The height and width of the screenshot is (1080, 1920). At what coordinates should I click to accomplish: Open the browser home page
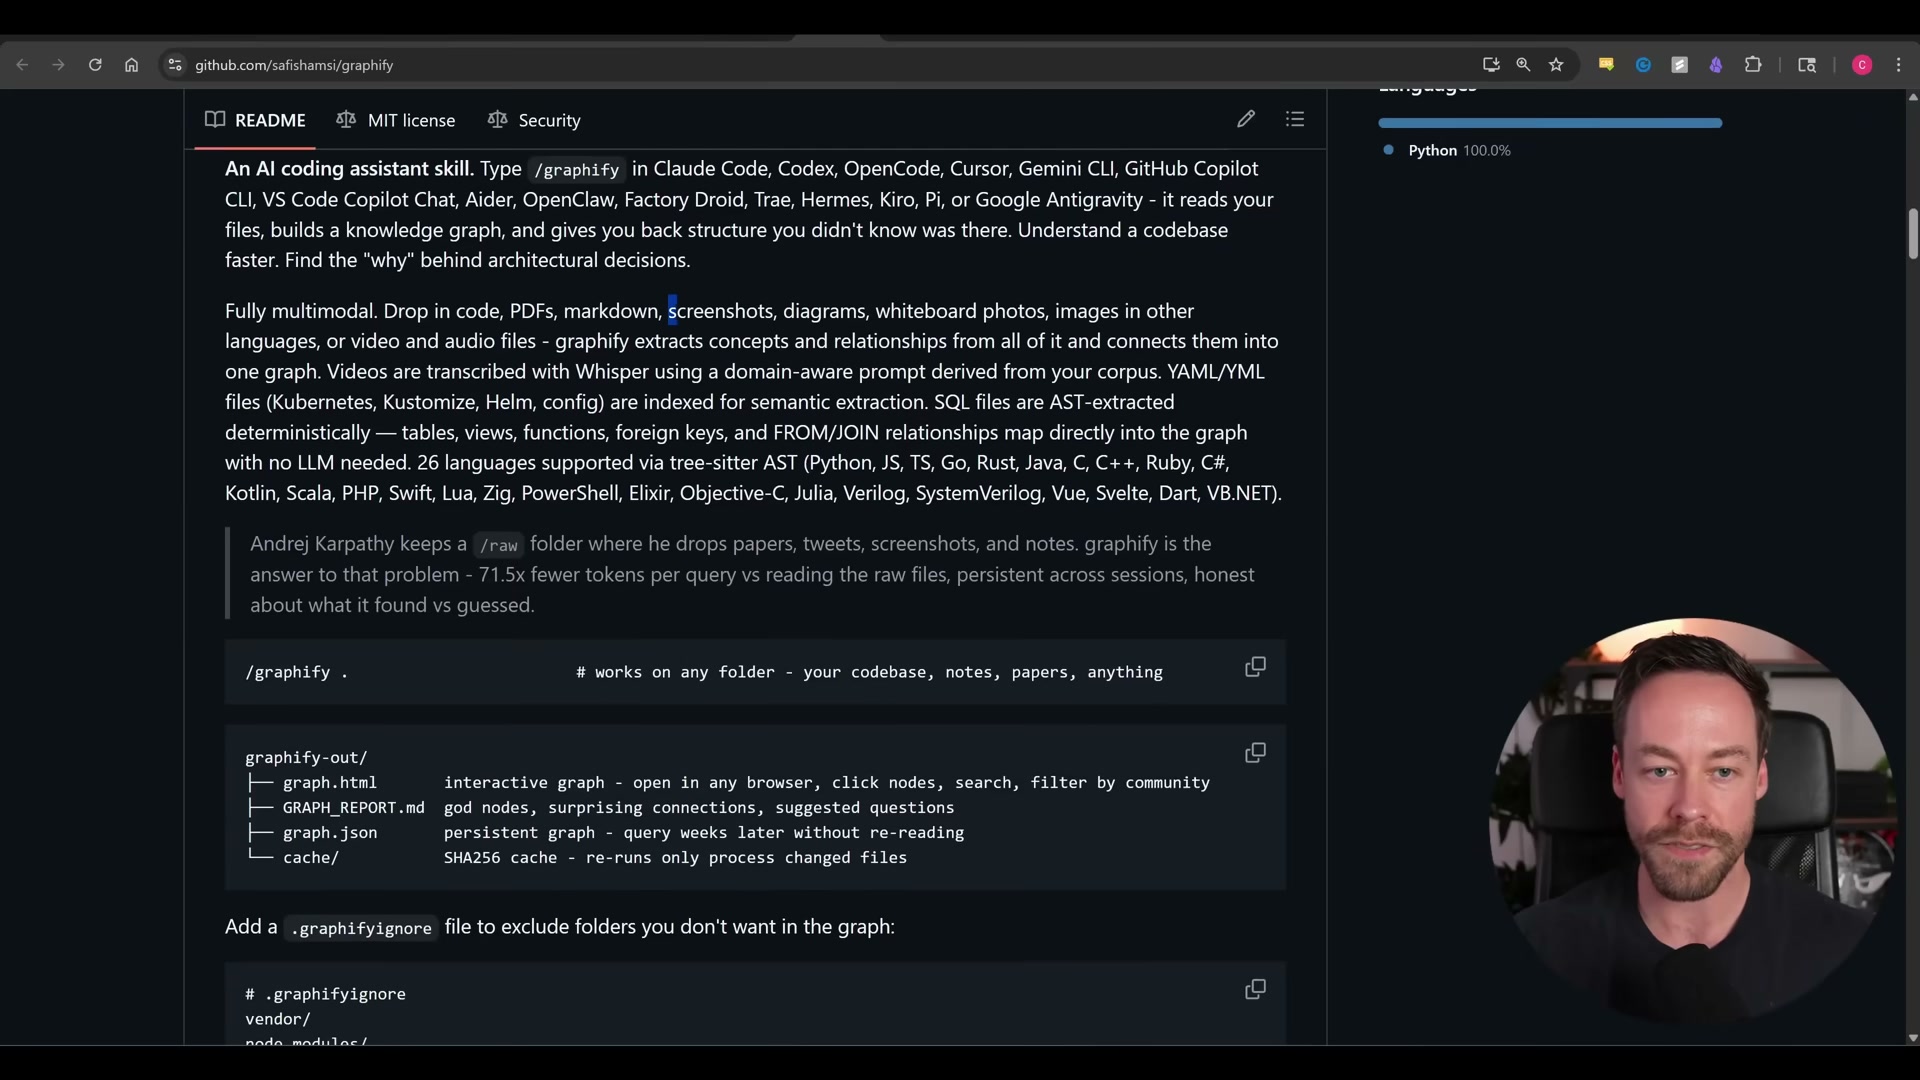coord(131,65)
